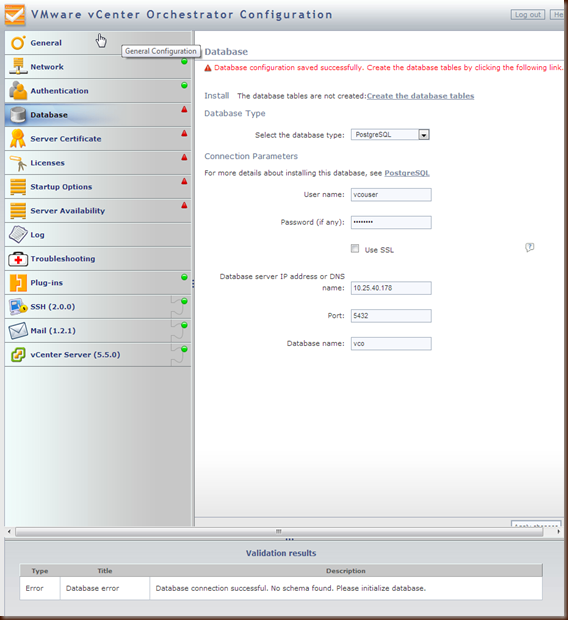Click the Title column header
The width and height of the screenshot is (568, 620).
[105, 571]
